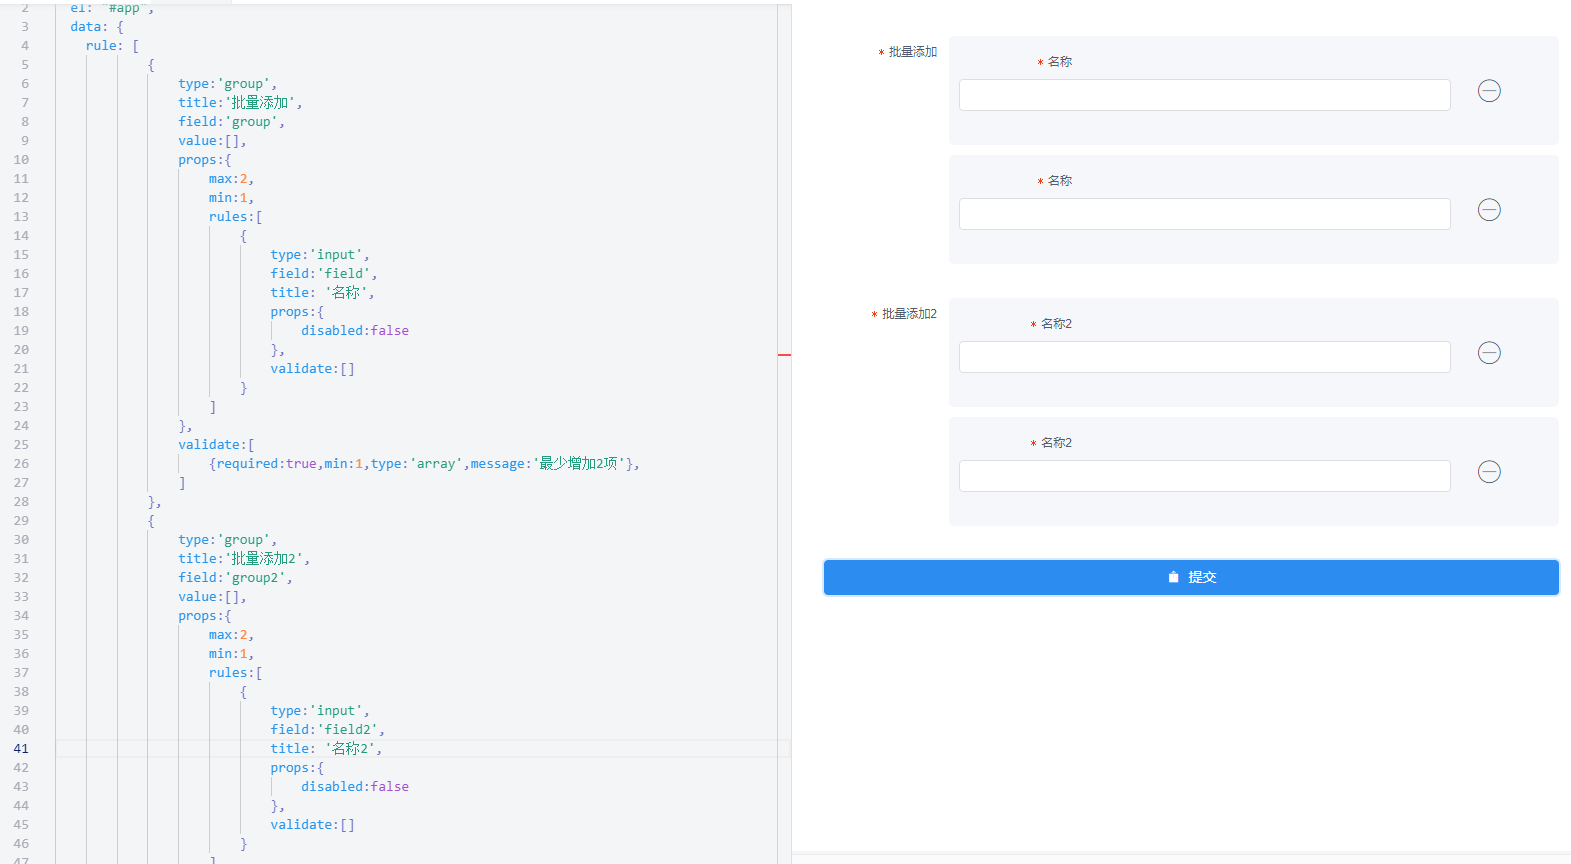The height and width of the screenshot is (864, 1571).
Task: Click disabled:false on editor line 19
Action: [355, 331]
